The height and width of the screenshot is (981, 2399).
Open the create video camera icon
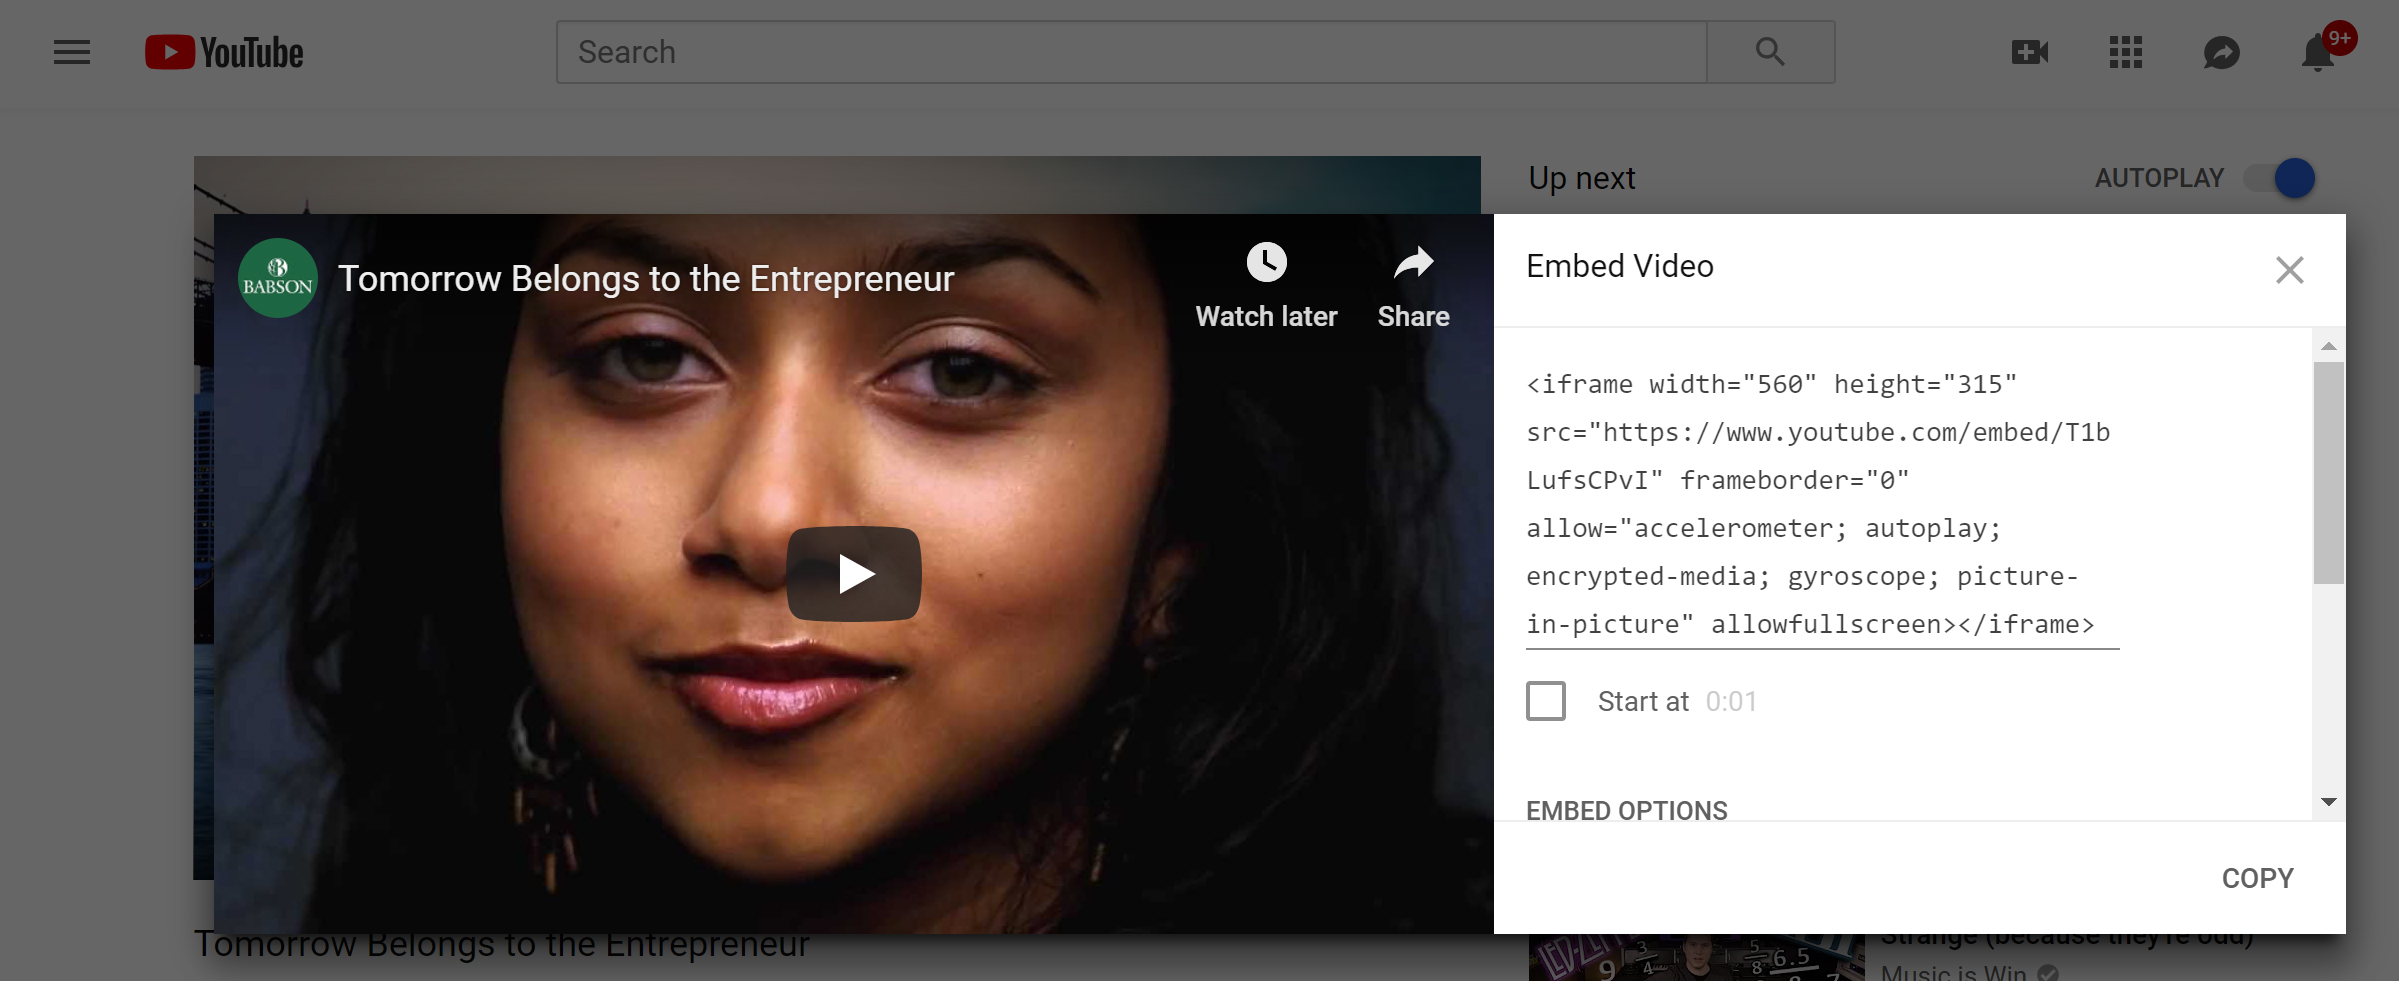(2030, 52)
